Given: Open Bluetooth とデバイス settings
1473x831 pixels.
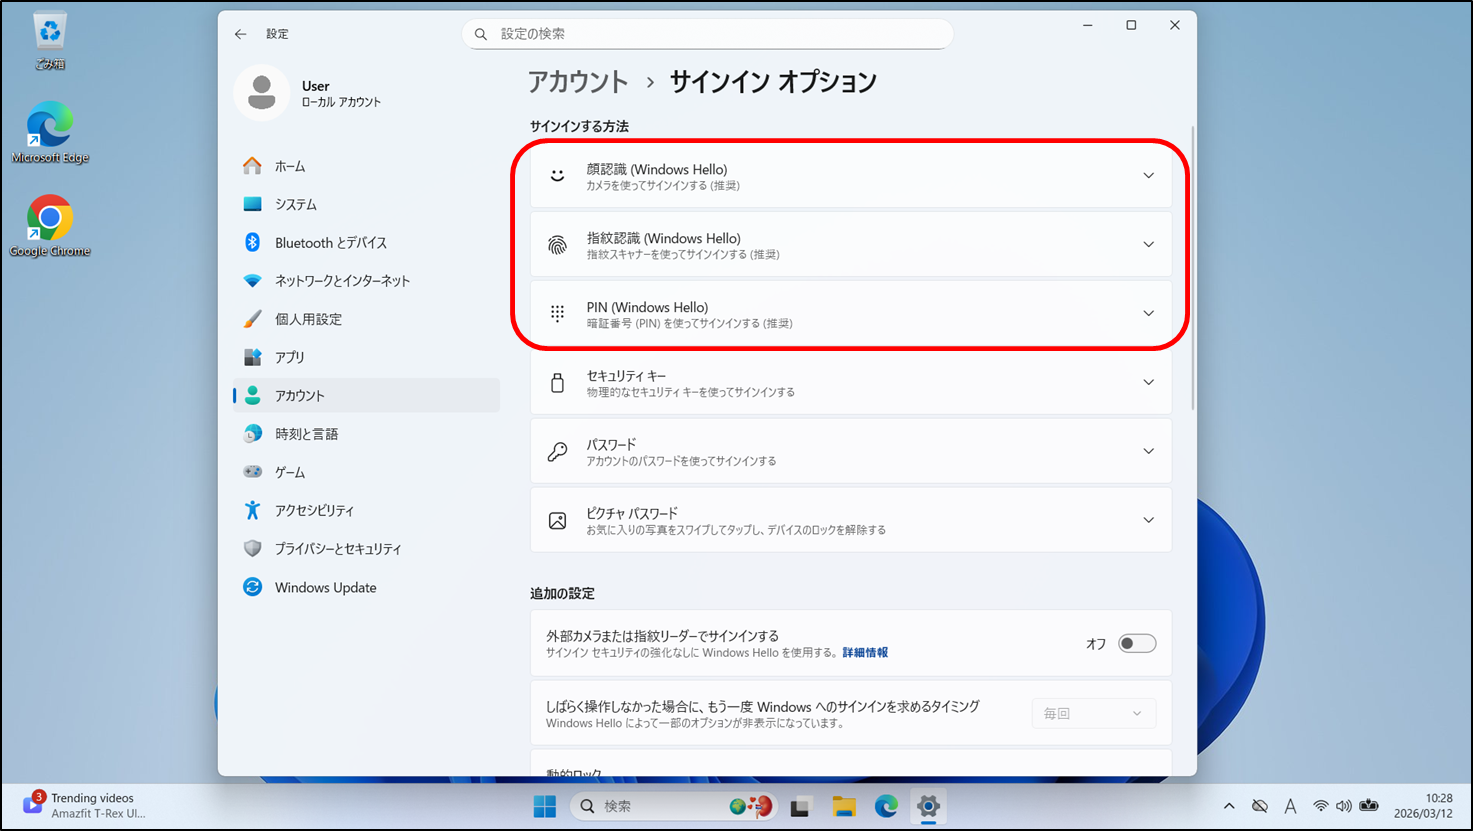Looking at the screenshot, I should (366, 243).
